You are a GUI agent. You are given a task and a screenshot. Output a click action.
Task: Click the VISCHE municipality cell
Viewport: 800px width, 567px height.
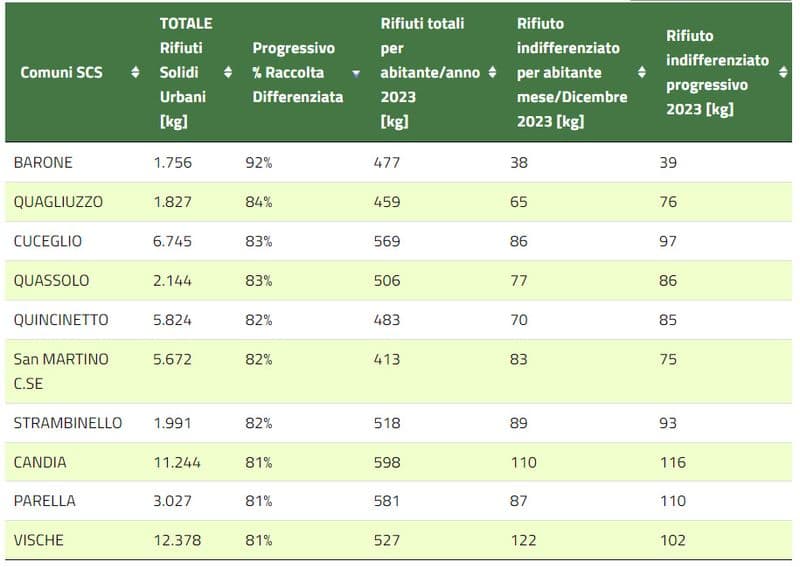tap(39, 540)
